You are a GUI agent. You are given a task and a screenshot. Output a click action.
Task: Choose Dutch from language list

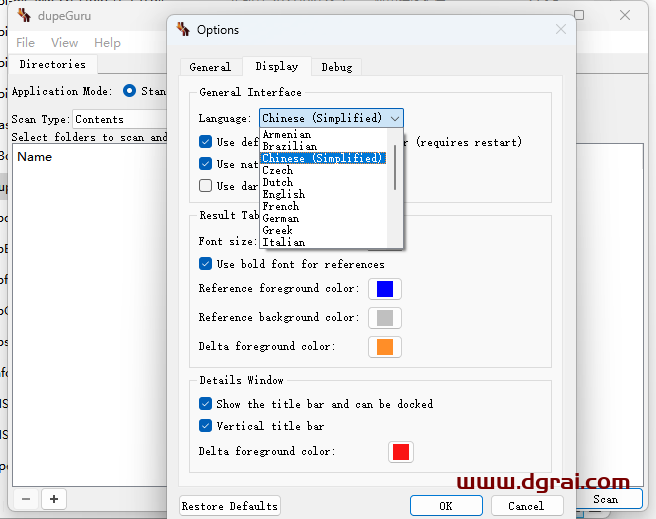(x=323, y=182)
